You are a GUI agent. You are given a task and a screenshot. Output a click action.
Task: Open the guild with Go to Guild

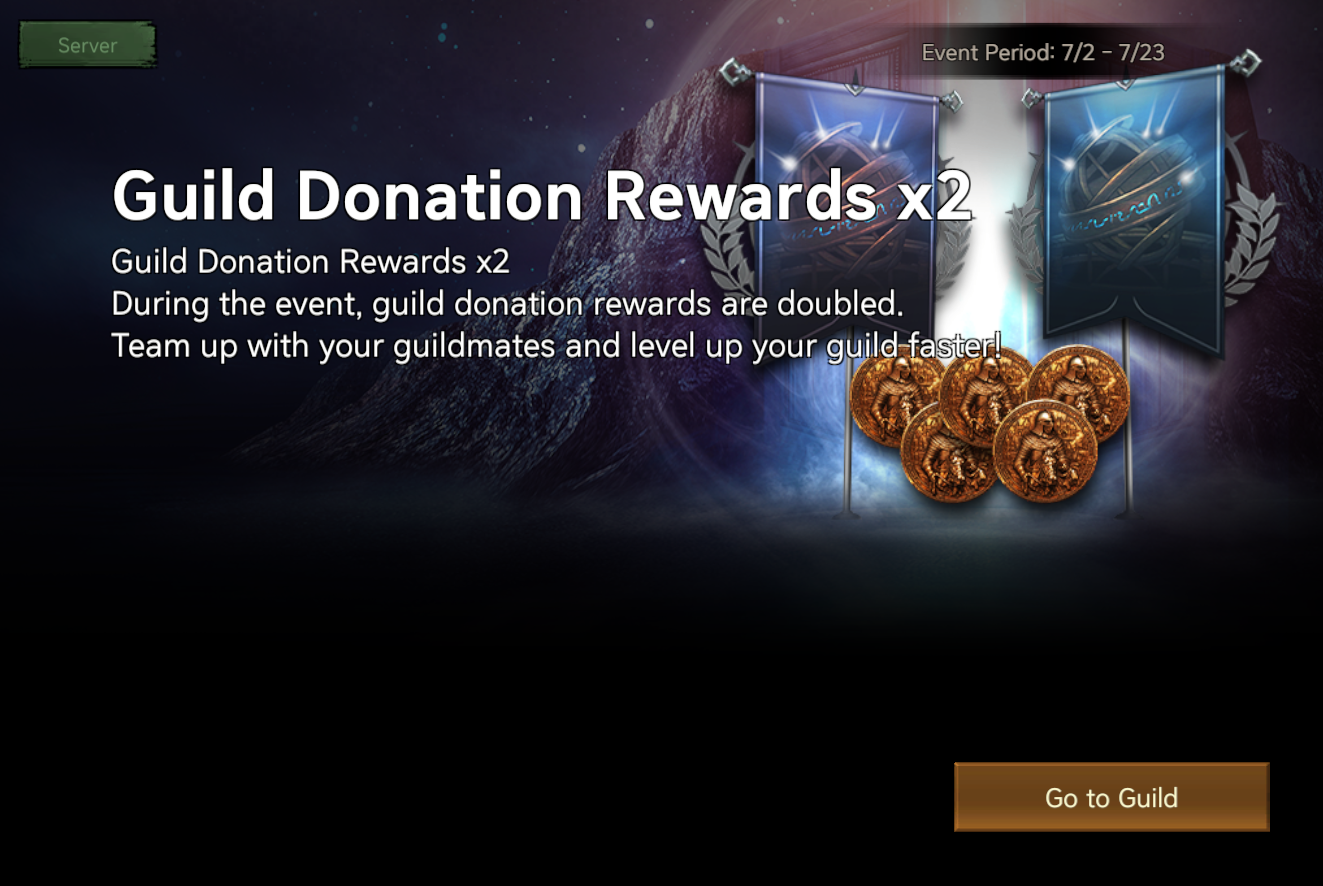coord(1111,797)
